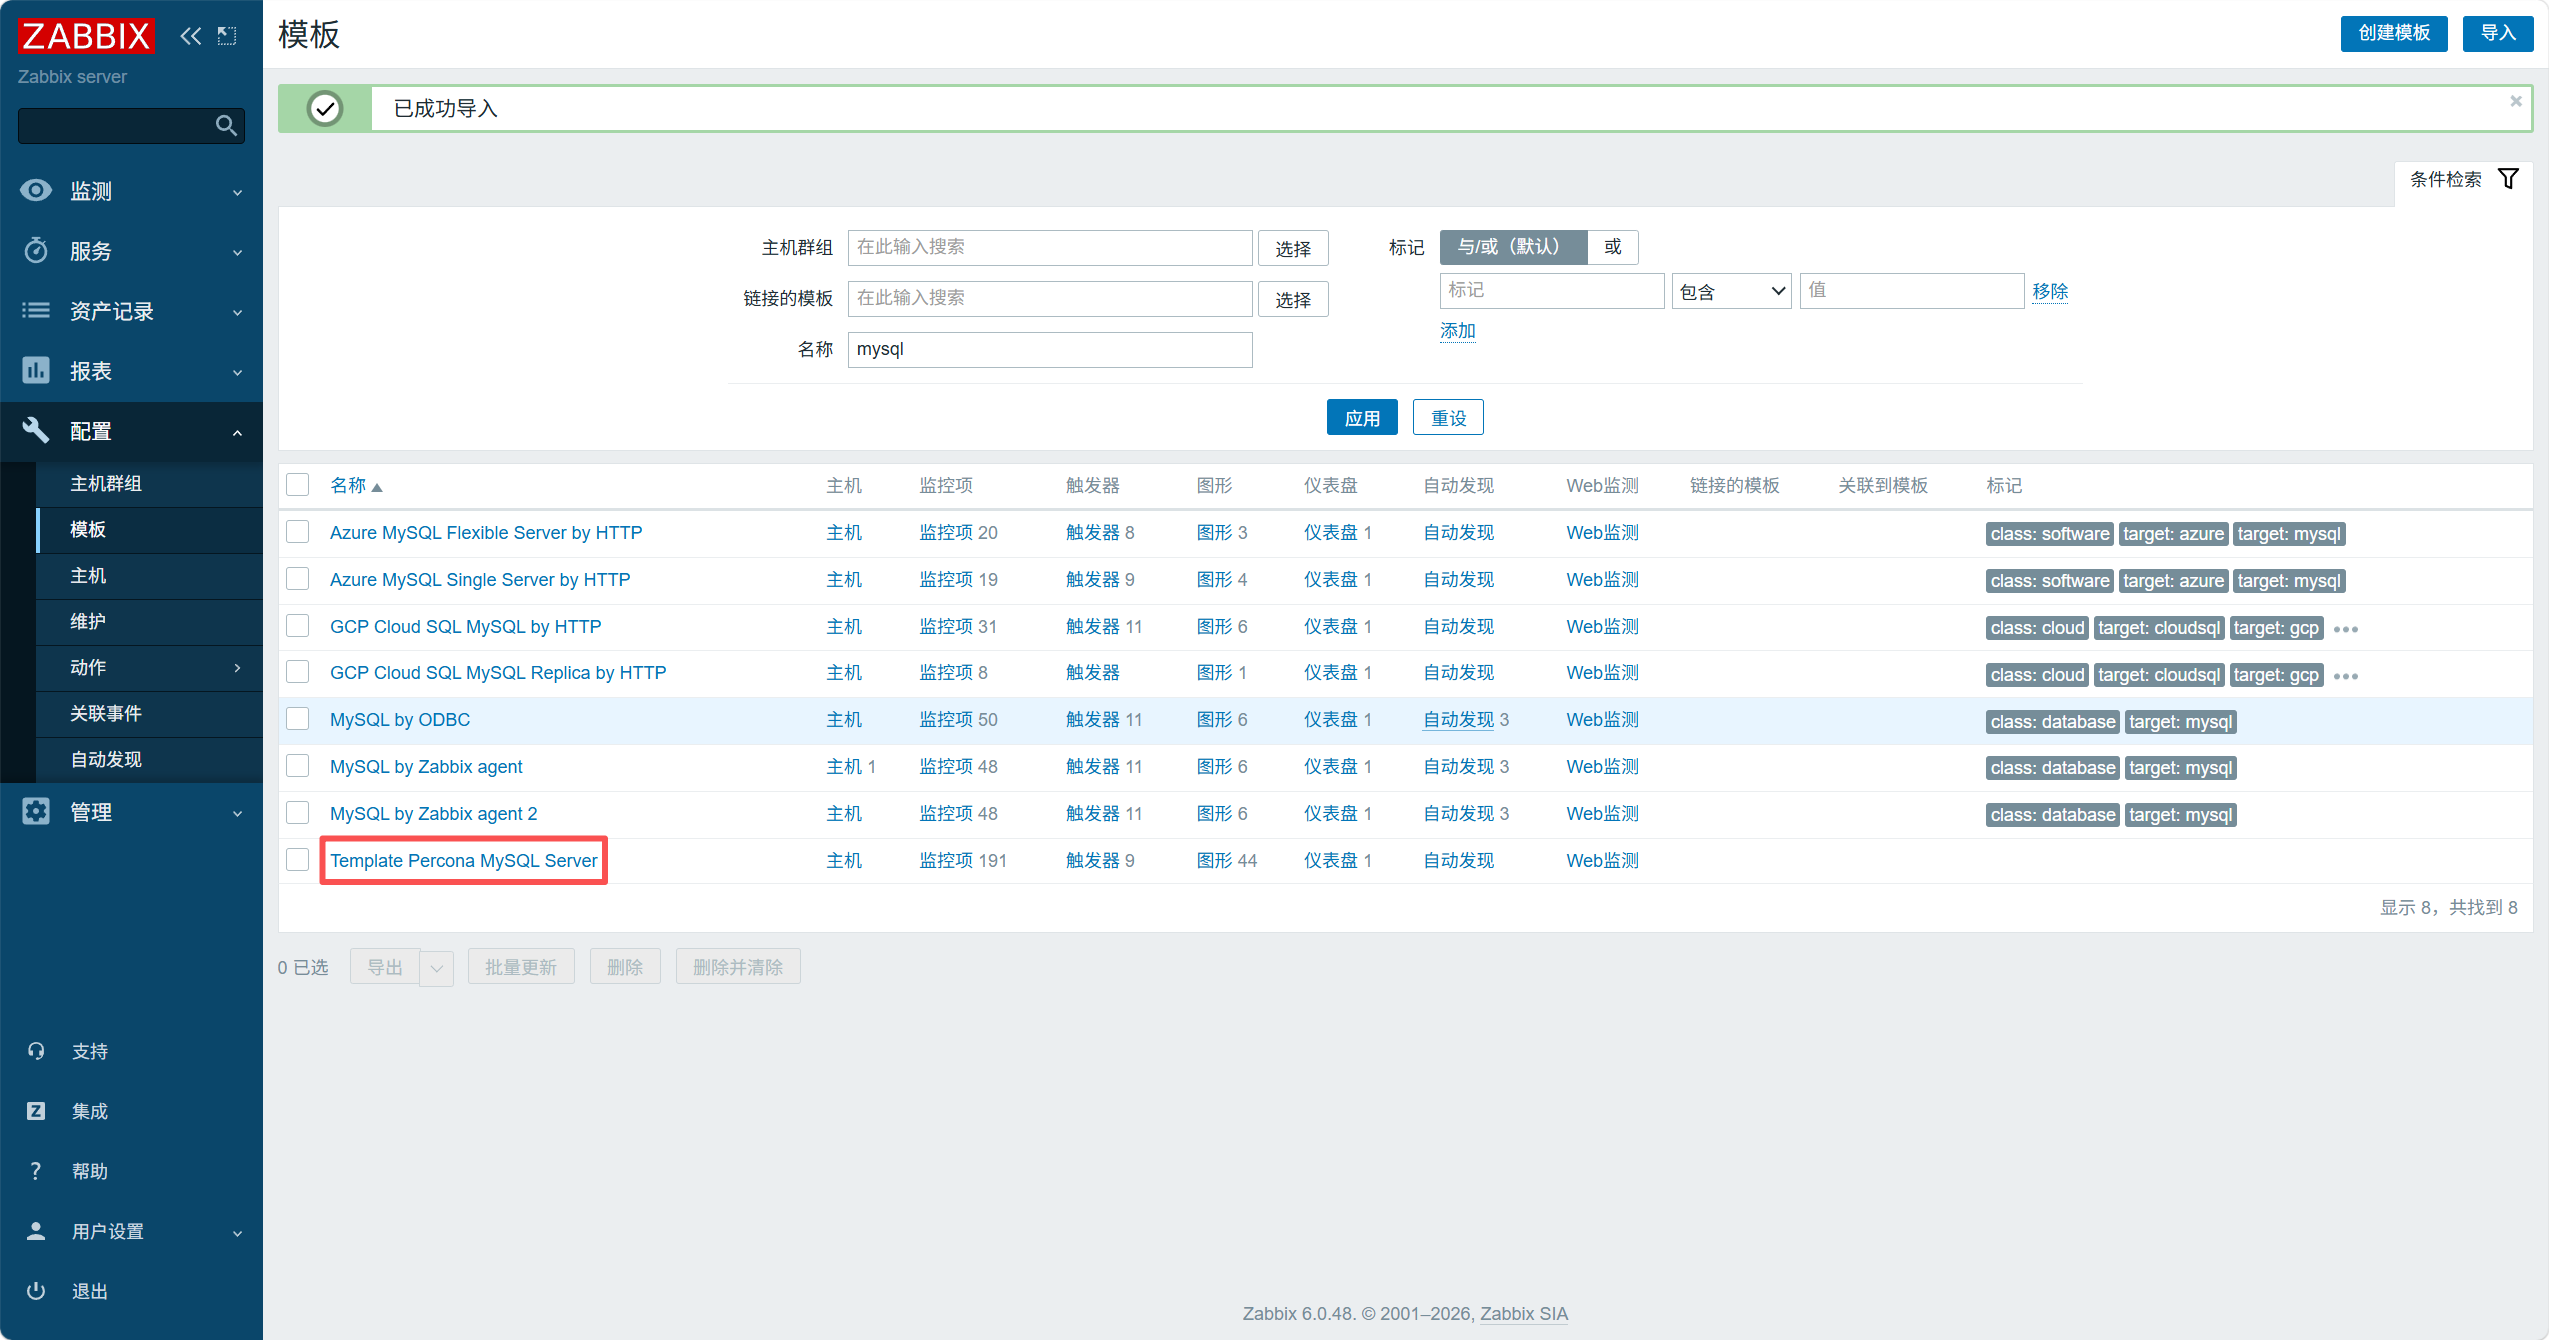Expand the 动作 submenu
This screenshot has width=2549, height=1340.
coord(237,667)
